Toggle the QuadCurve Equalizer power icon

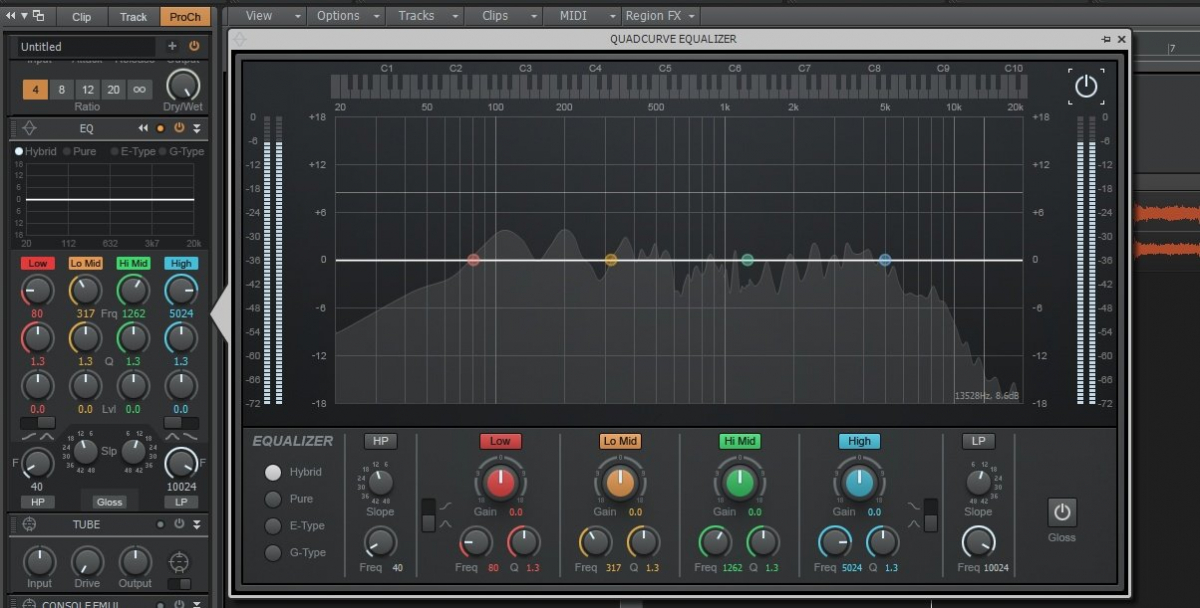tap(1086, 86)
